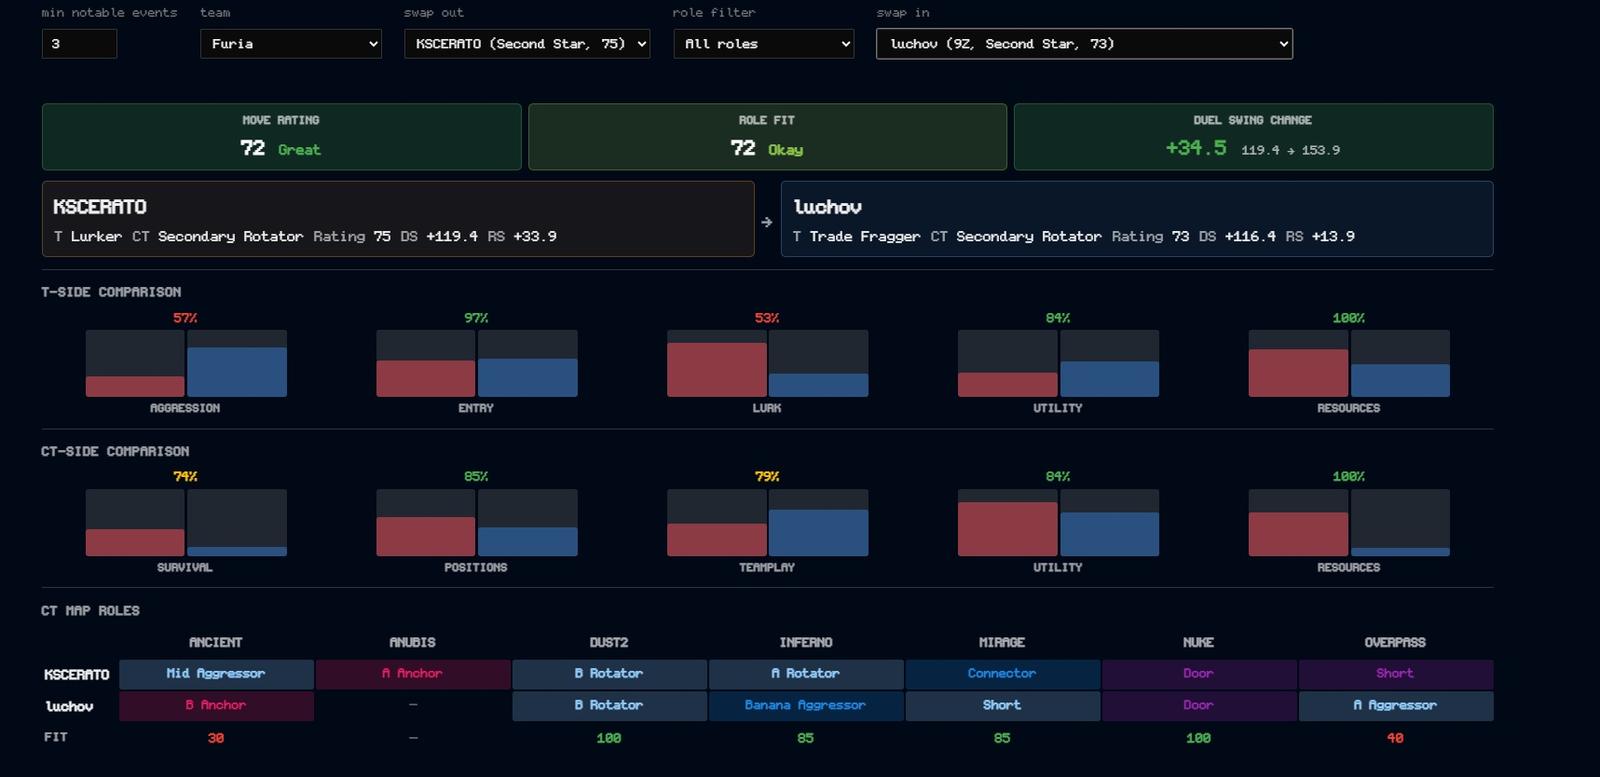Image resolution: width=1600 pixels, height=777 pixels.
Task: Click the T-side Lurk blue bar
Action: 818,385
